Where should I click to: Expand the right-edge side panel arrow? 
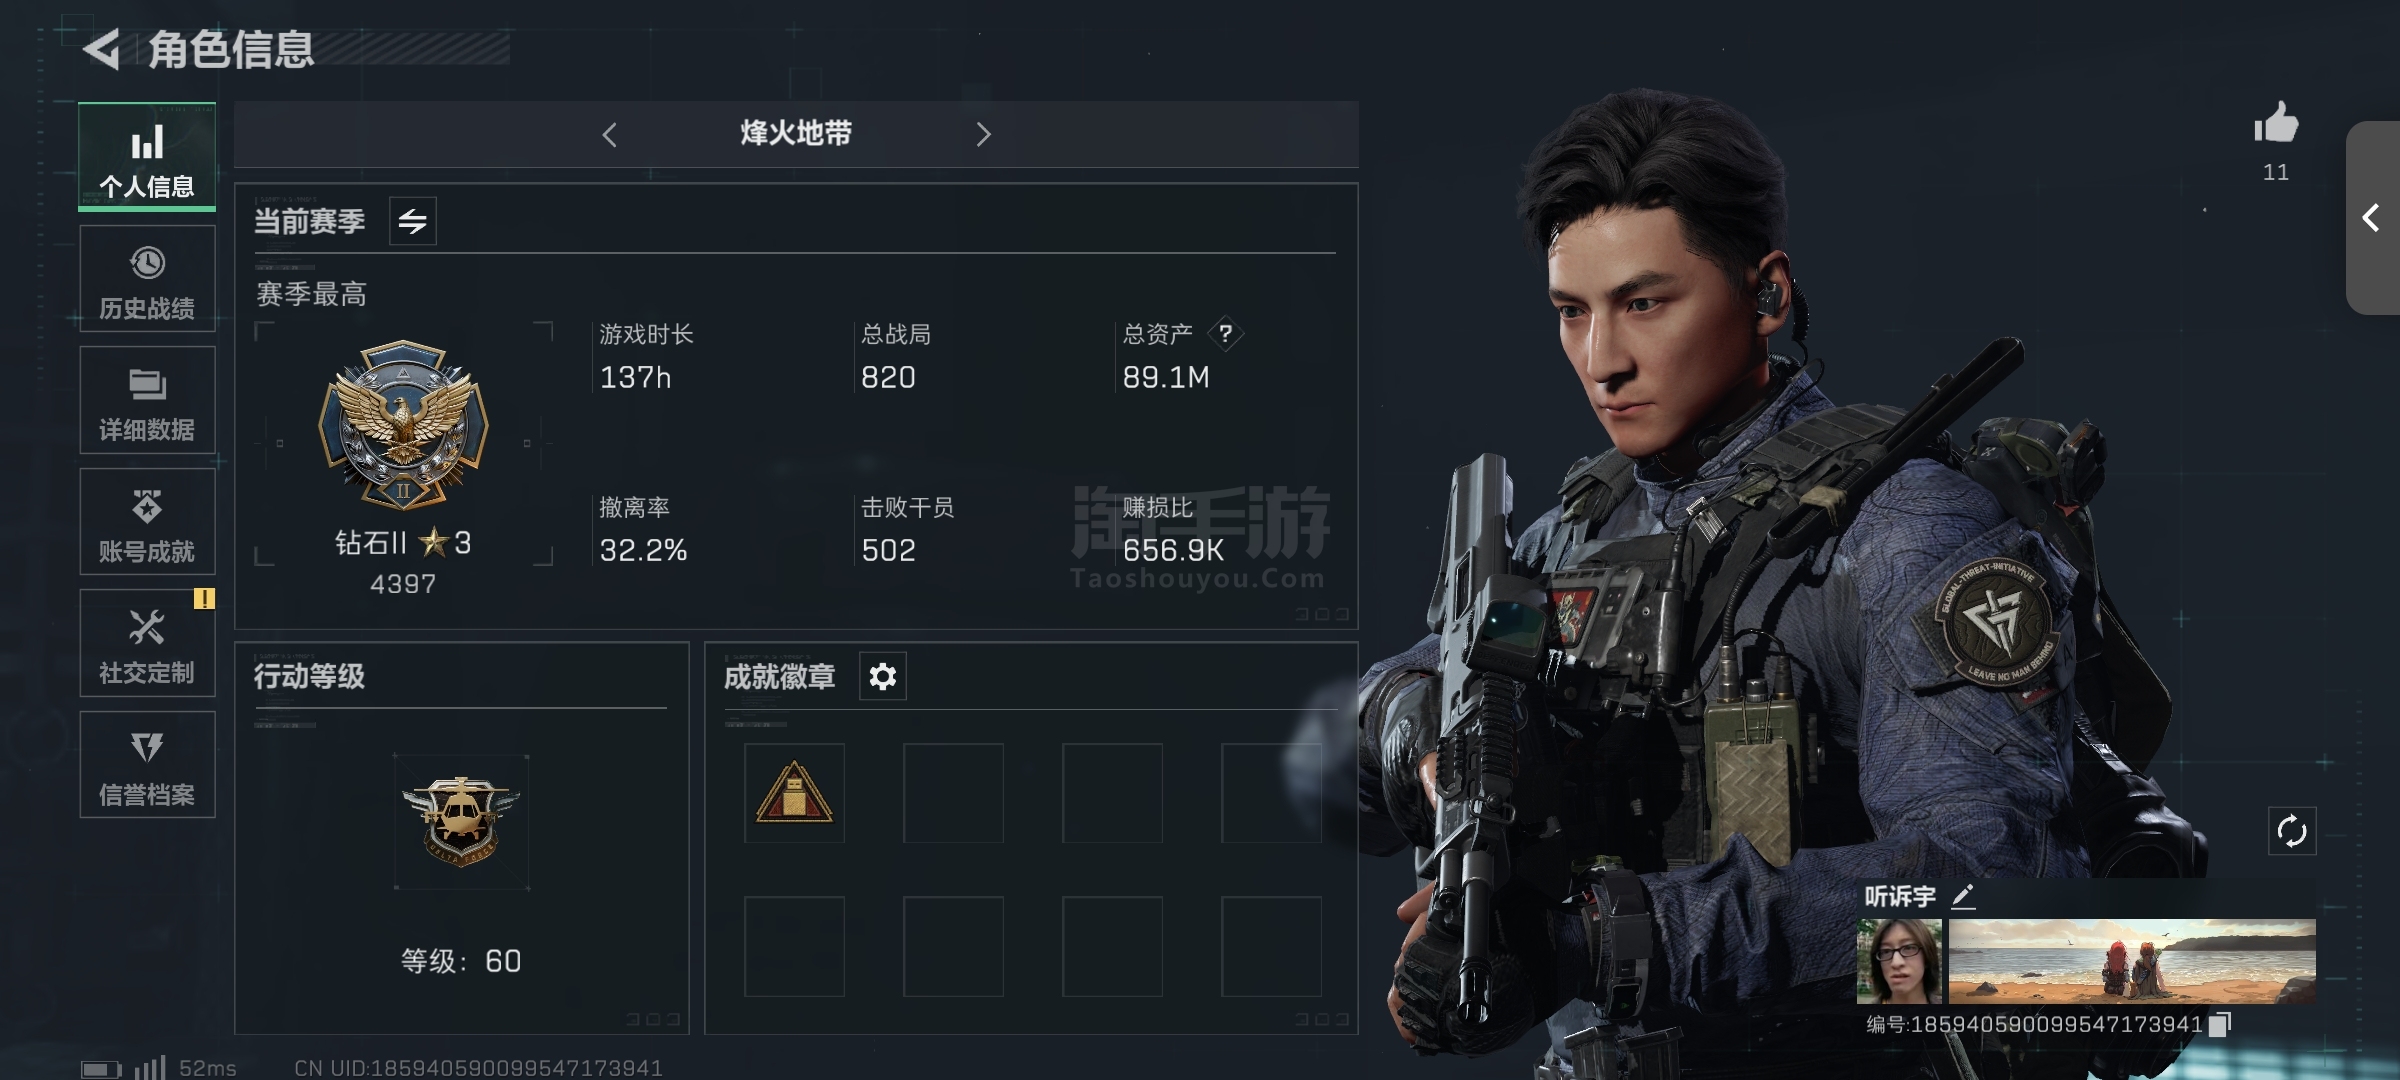point(2373,218)
